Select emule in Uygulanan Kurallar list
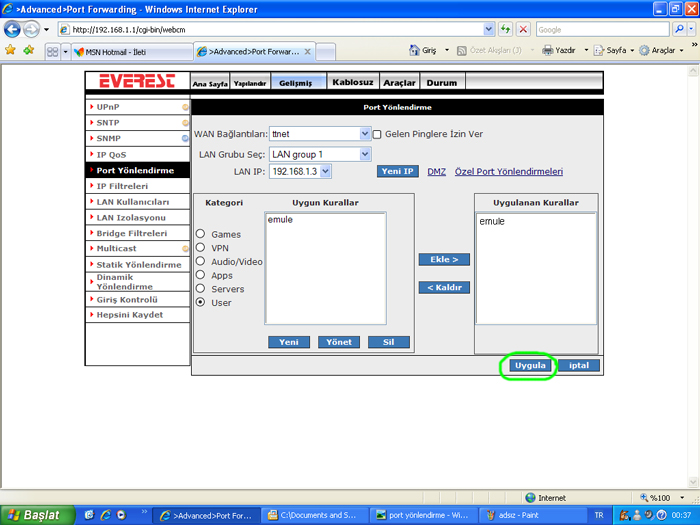 point(492,221)
